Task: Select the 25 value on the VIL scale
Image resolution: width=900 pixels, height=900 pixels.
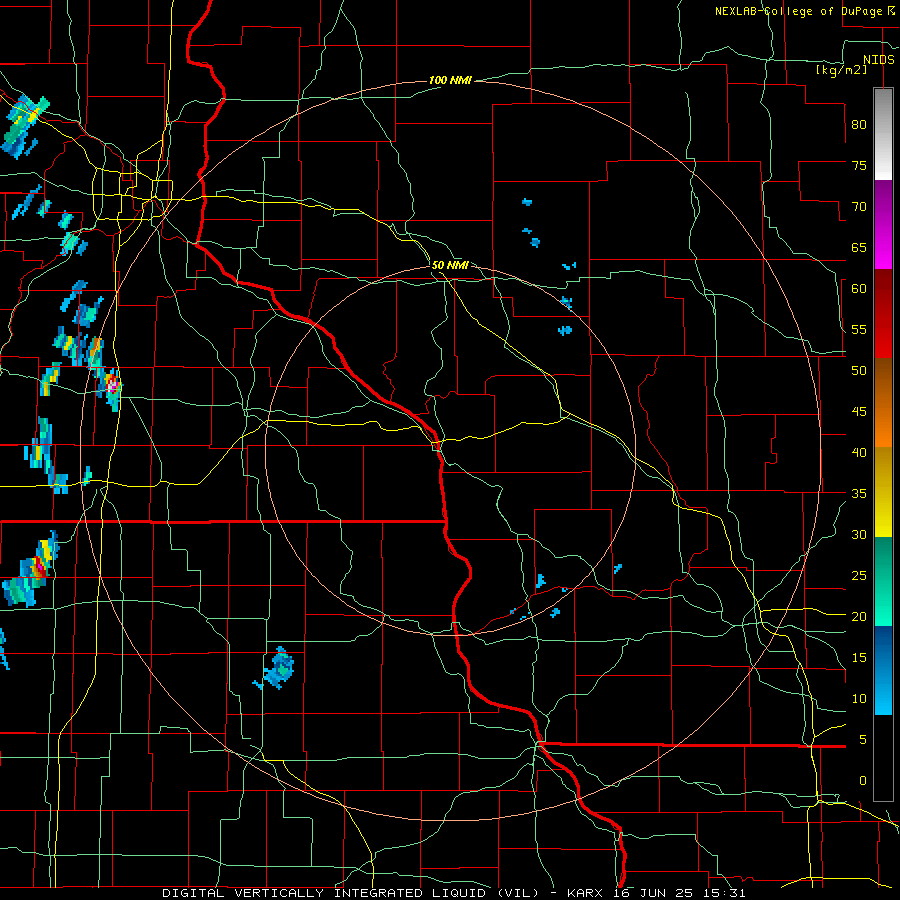Action: click(x=859, y=576)
